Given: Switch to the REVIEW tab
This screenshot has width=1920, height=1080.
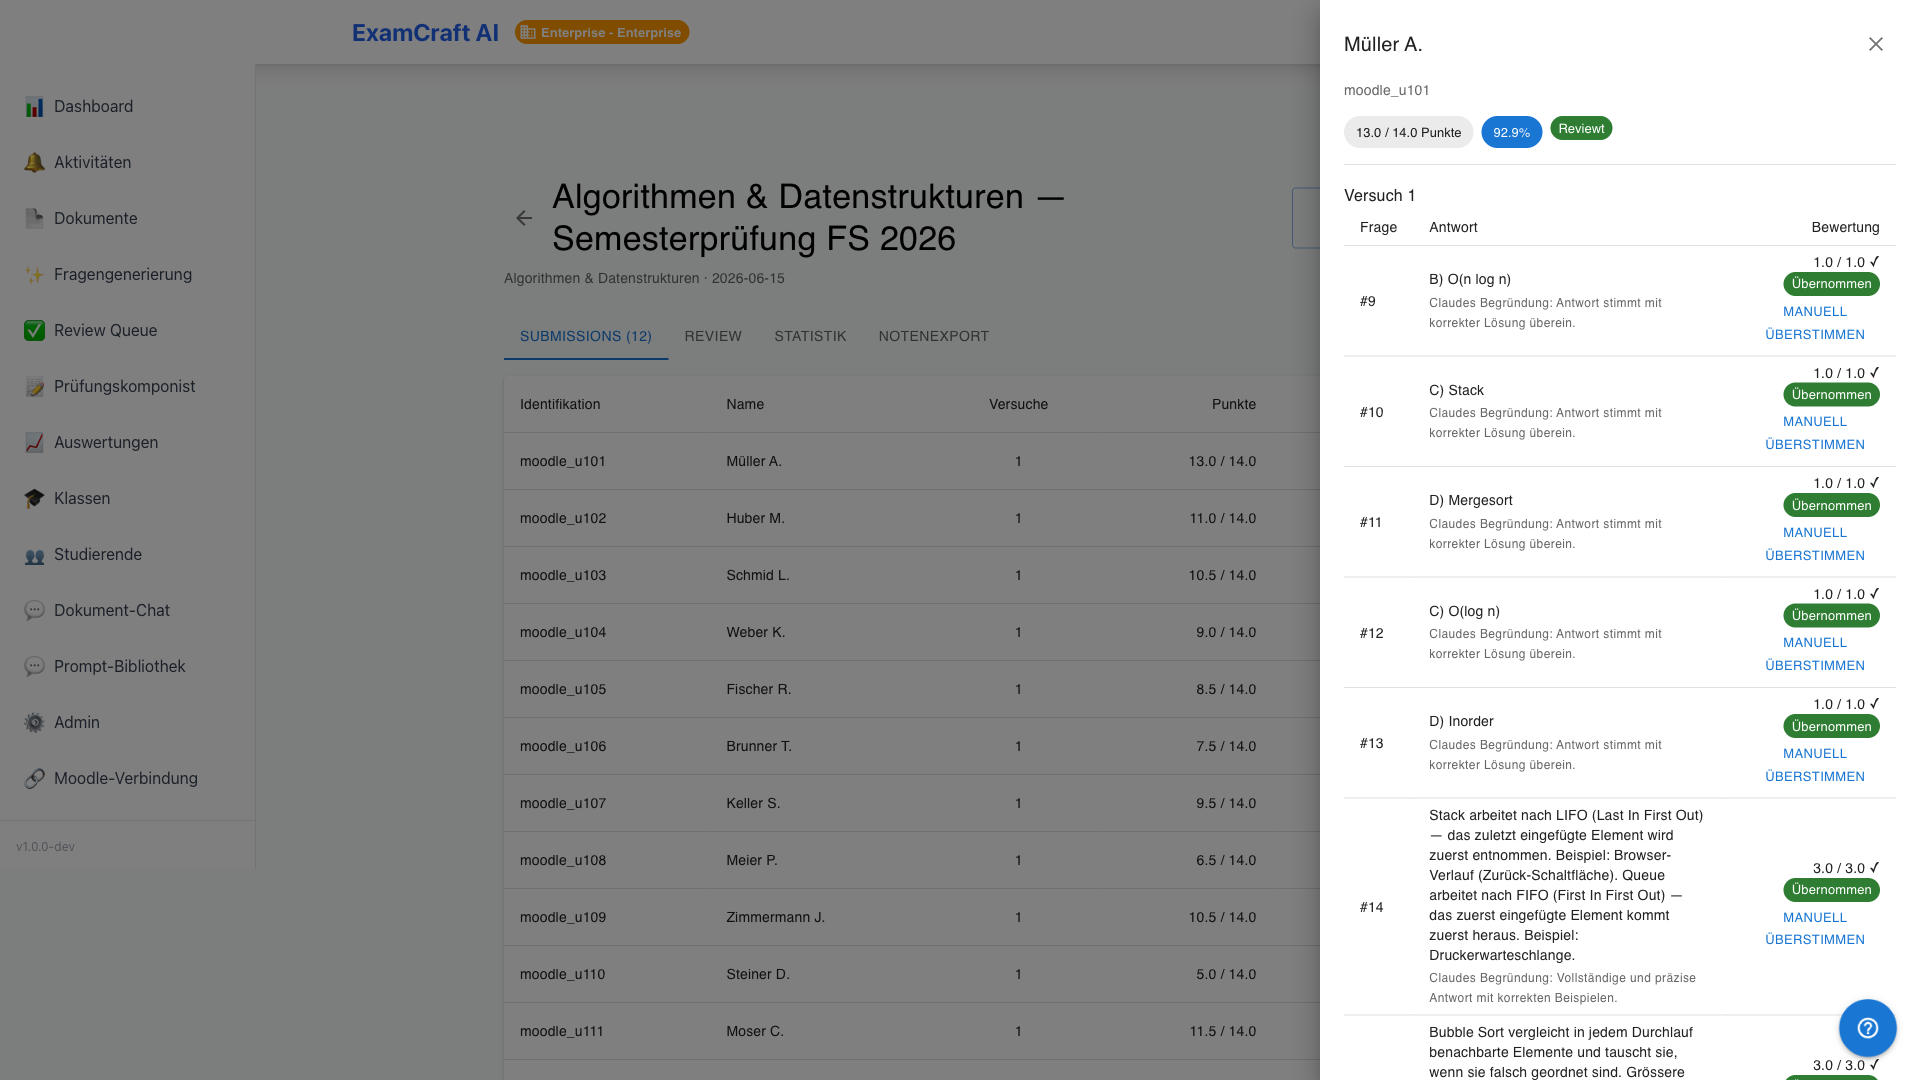Looking at the screenshot, I should (x=713, y=336).
